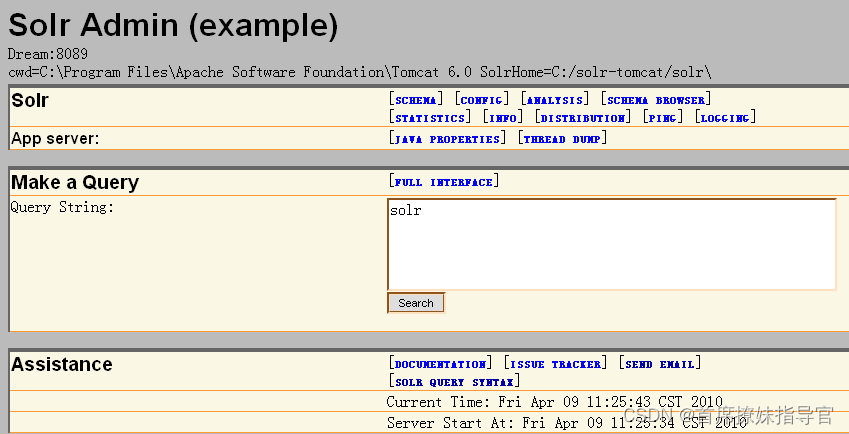Image resolution: width=849 pixels, height=434 pixels.
Task: Open JAVA PROPERTIES link
Action: tap(447, 139)
